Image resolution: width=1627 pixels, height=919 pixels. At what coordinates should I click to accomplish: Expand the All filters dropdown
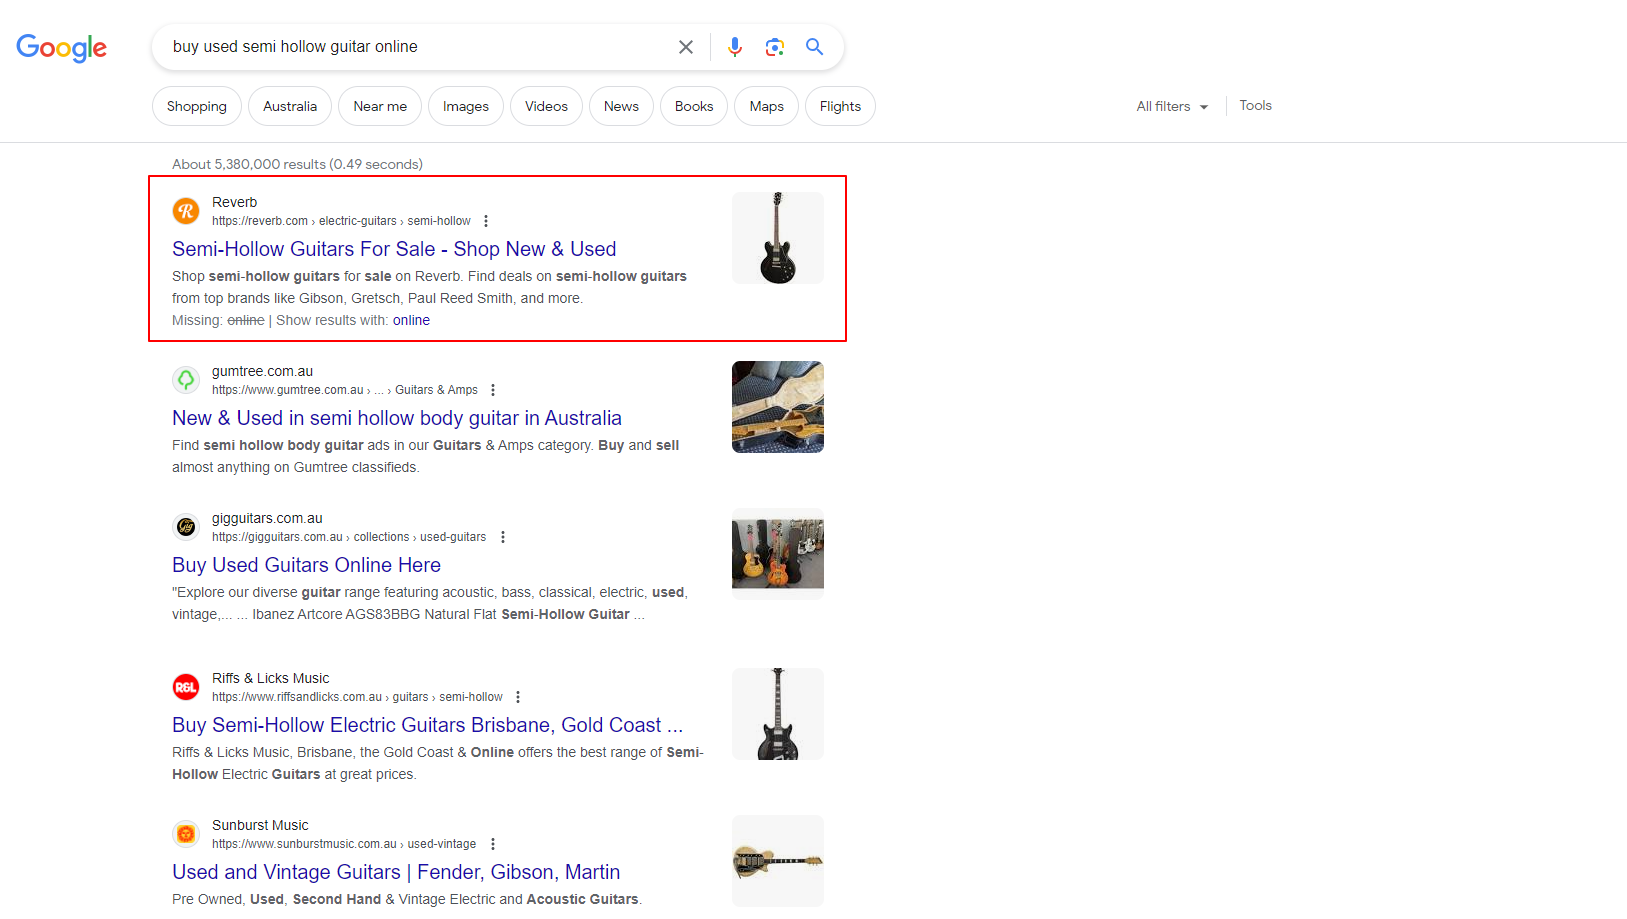[1172, 106]
